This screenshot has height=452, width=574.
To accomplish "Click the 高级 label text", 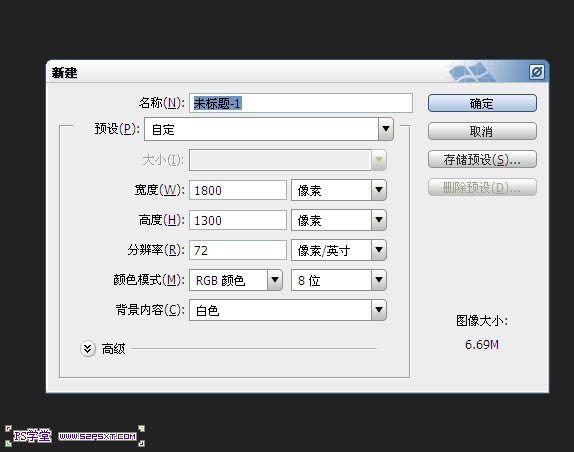I will point(113,349).
